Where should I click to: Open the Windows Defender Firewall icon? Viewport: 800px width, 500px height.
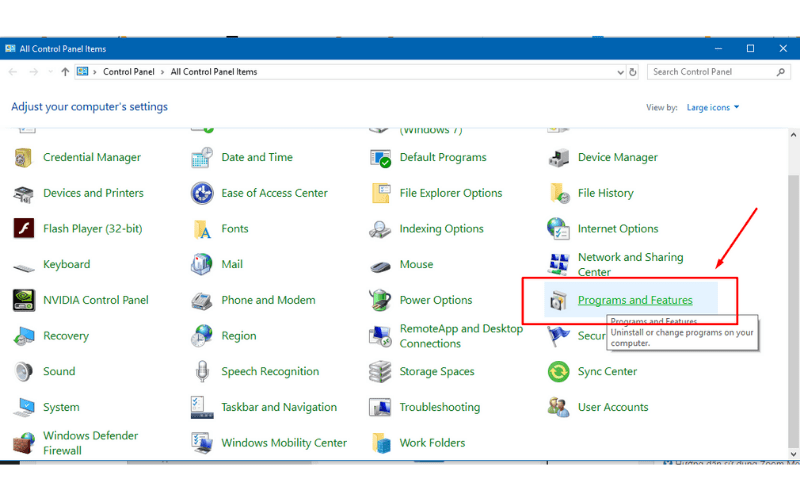(x=24, y=443)
